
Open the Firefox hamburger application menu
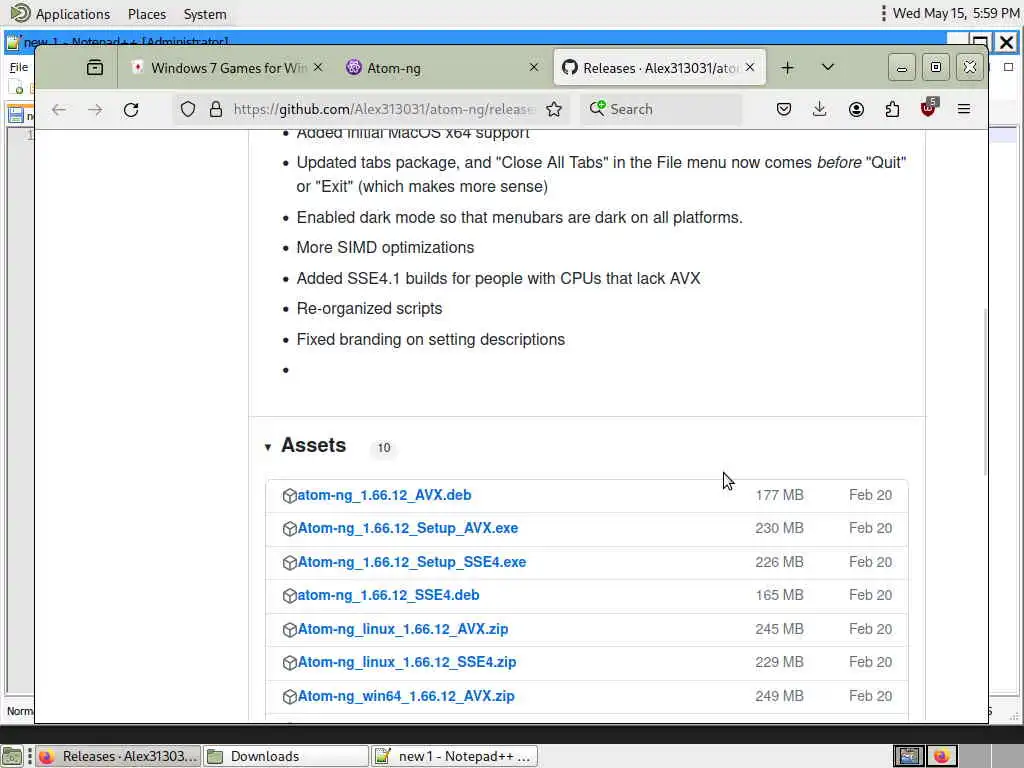tap(964, 109)
